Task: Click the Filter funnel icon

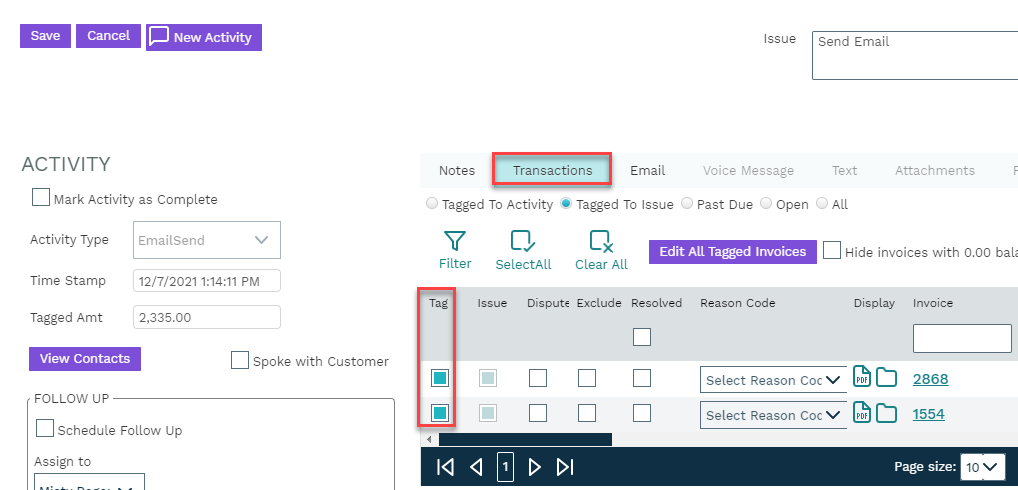Action: 455,241
